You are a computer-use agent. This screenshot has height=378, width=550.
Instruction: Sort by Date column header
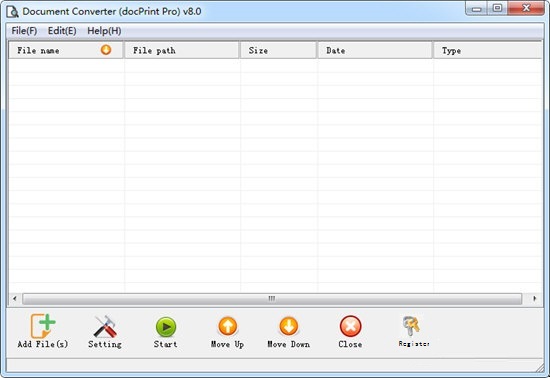pos(375,50)
